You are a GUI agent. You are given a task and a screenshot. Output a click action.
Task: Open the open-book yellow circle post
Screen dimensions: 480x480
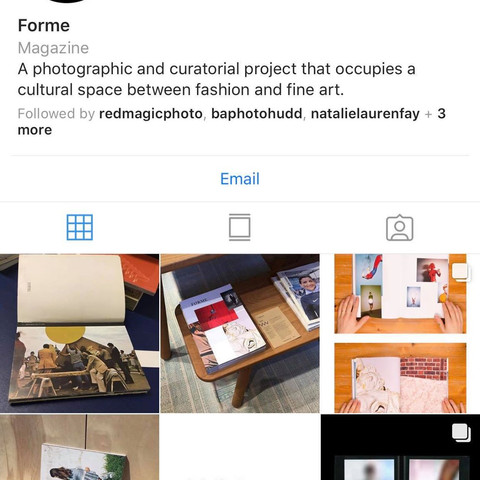(x=79, y=333)
